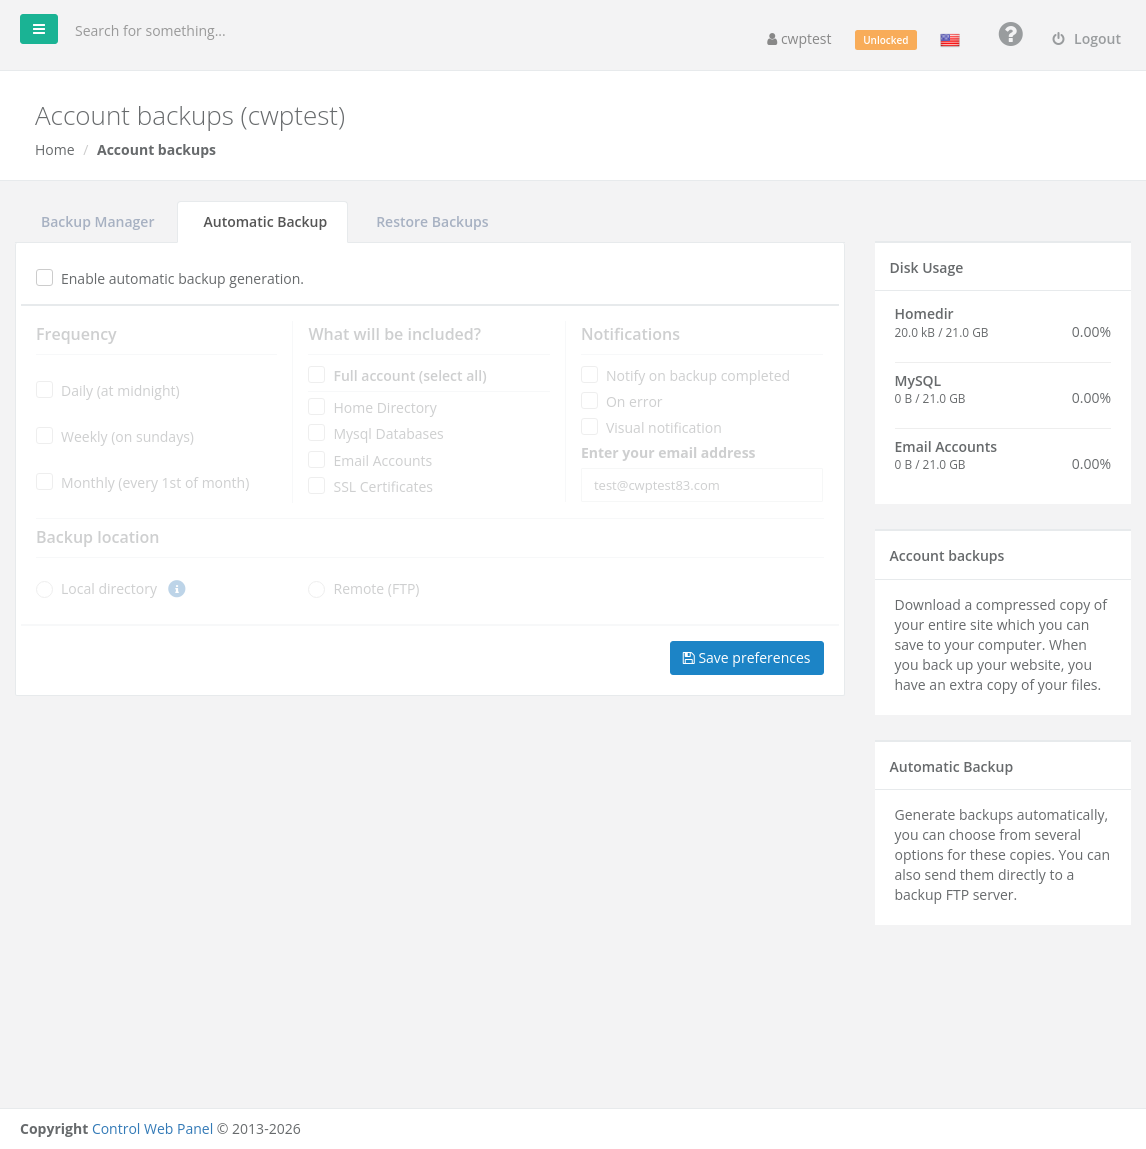The height and width of the screenshot is (1149, 1146).
Task: Tick Home Directory checkbox
Action: (x=317, y=407)
